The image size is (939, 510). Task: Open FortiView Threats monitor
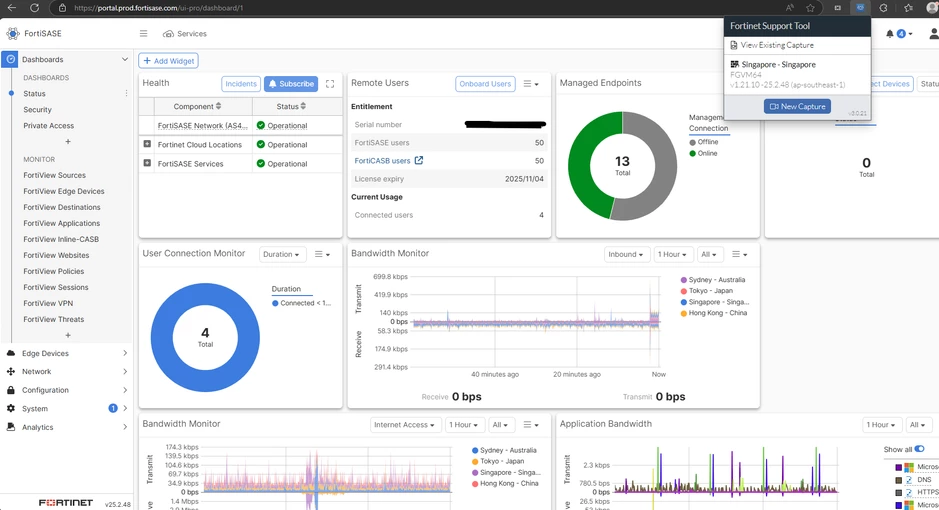point(54,319)
